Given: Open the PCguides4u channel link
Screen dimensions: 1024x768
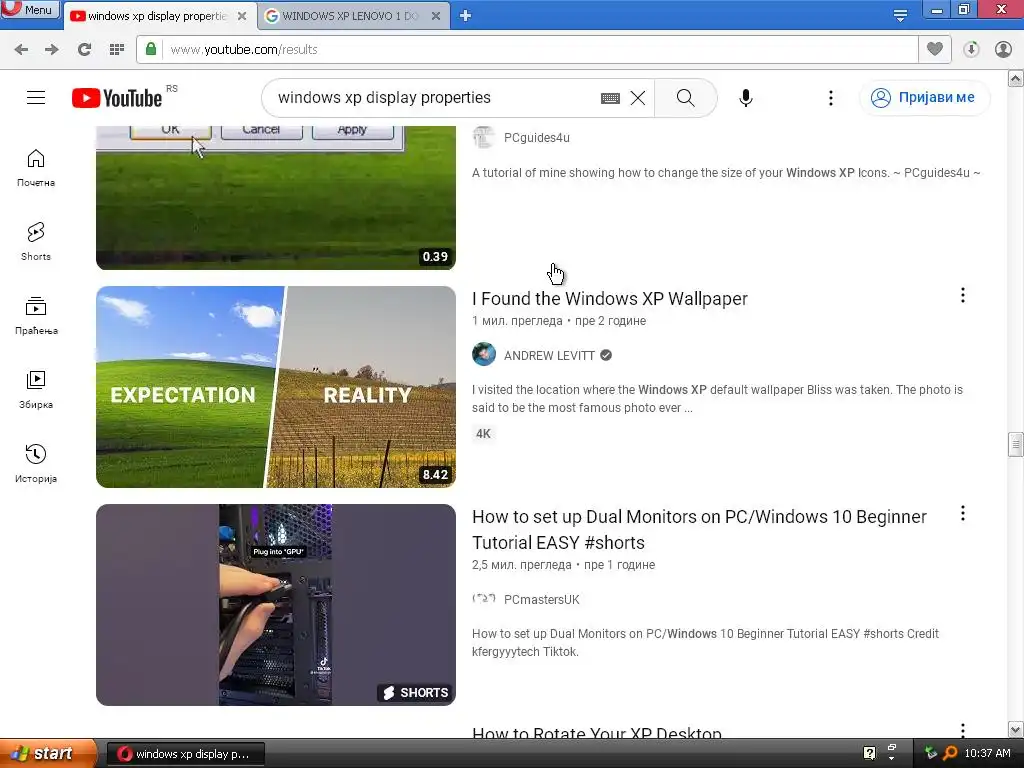Looking at the screenshot, I should 537,138.
